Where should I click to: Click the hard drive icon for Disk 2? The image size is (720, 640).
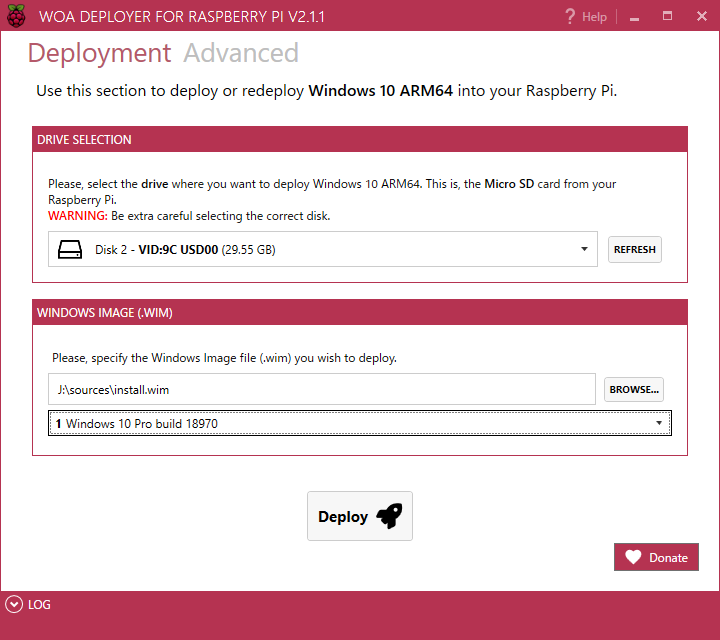[x=70, y=250]
